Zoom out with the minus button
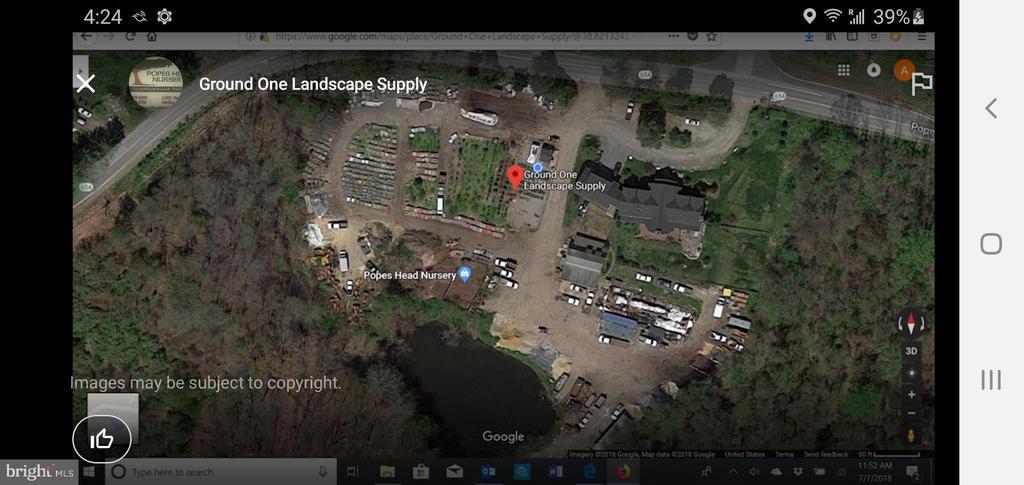 pos(910,413)
